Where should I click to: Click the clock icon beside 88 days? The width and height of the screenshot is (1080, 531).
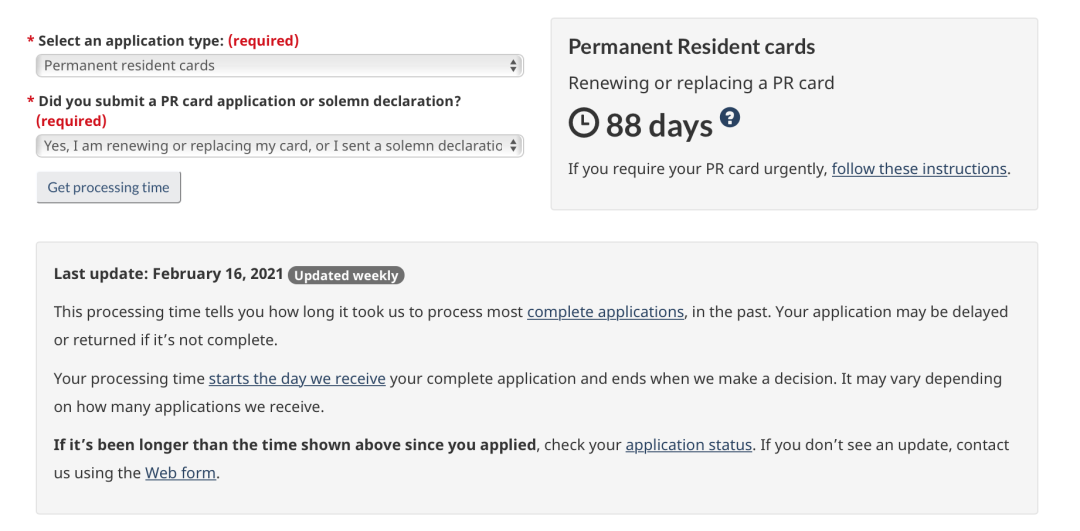click(x=583, y=124)
